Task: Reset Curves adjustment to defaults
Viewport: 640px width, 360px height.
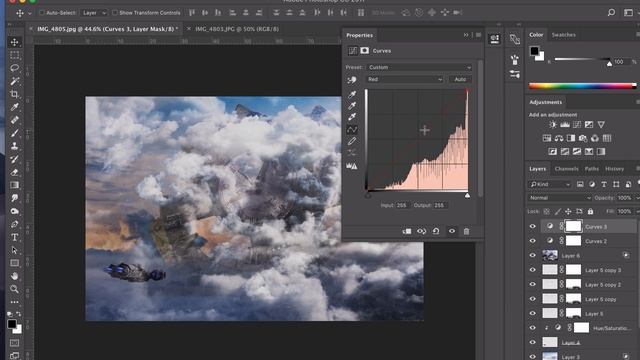Action: point(436,231)
